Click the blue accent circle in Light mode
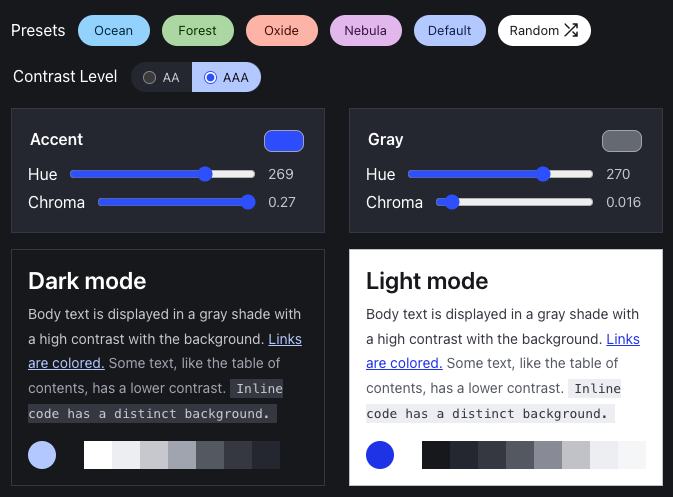 click(380, 455)
